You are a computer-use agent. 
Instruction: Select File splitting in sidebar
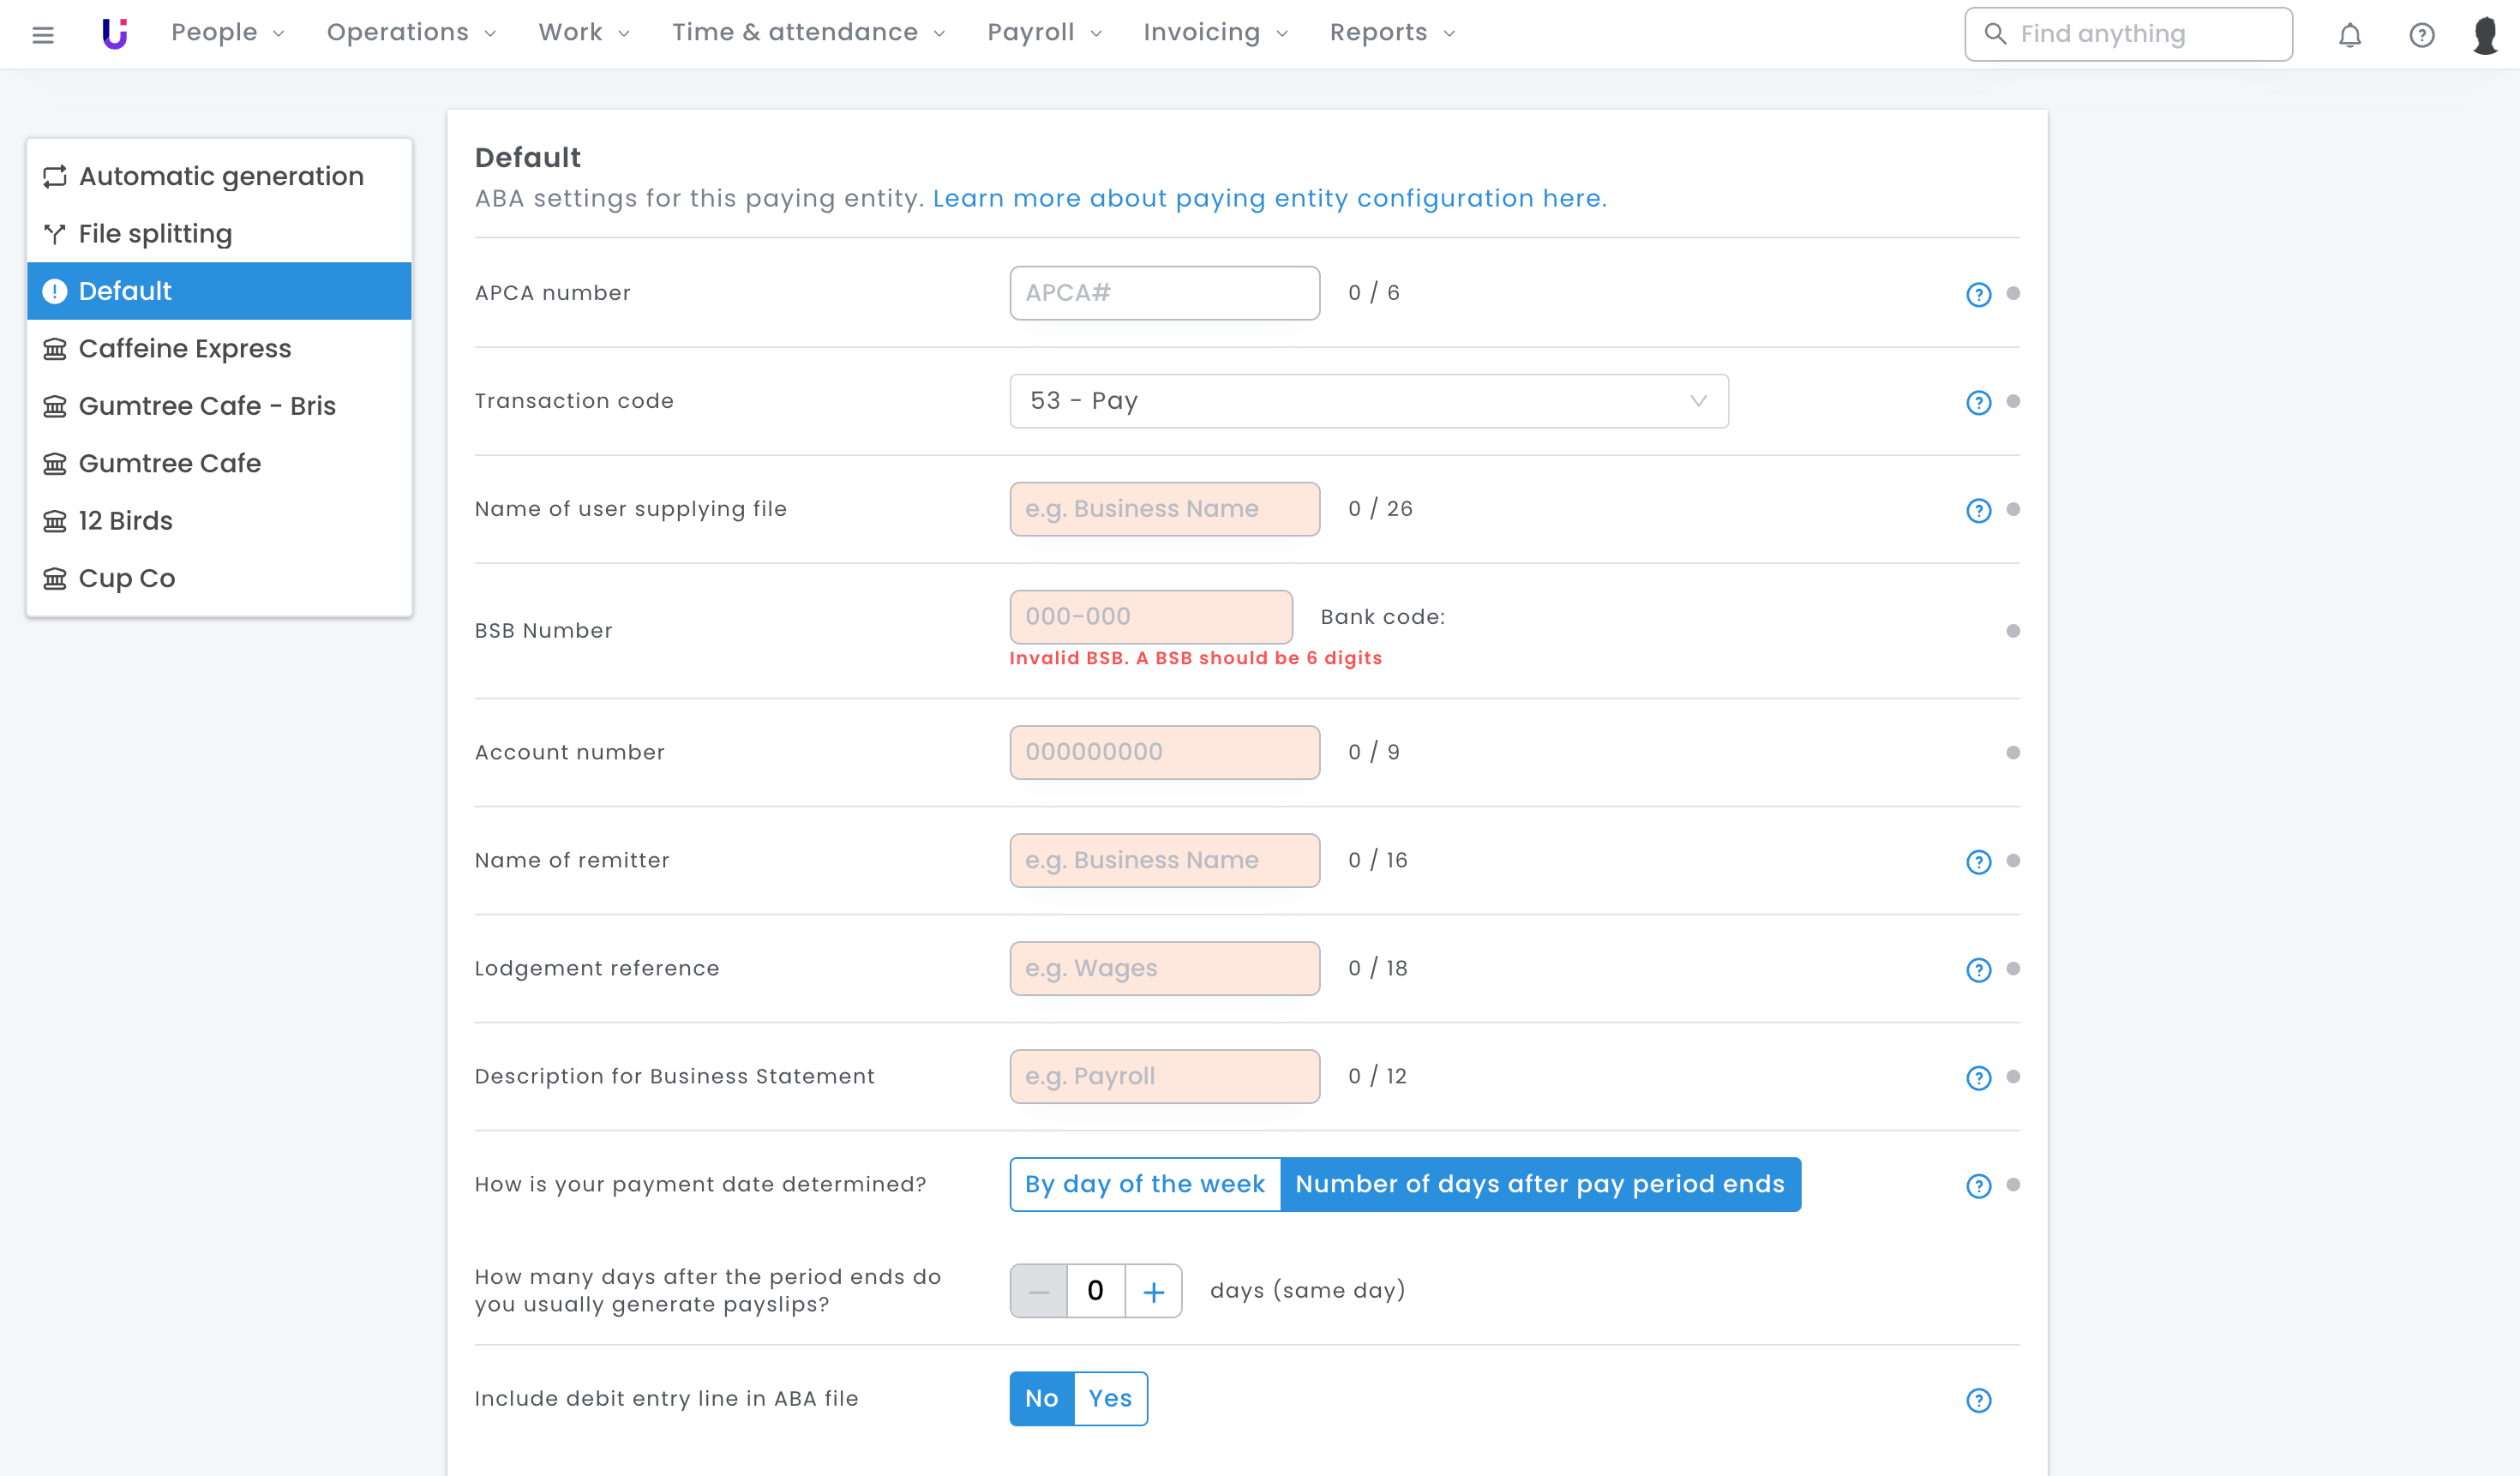click(x=155, y=233)
